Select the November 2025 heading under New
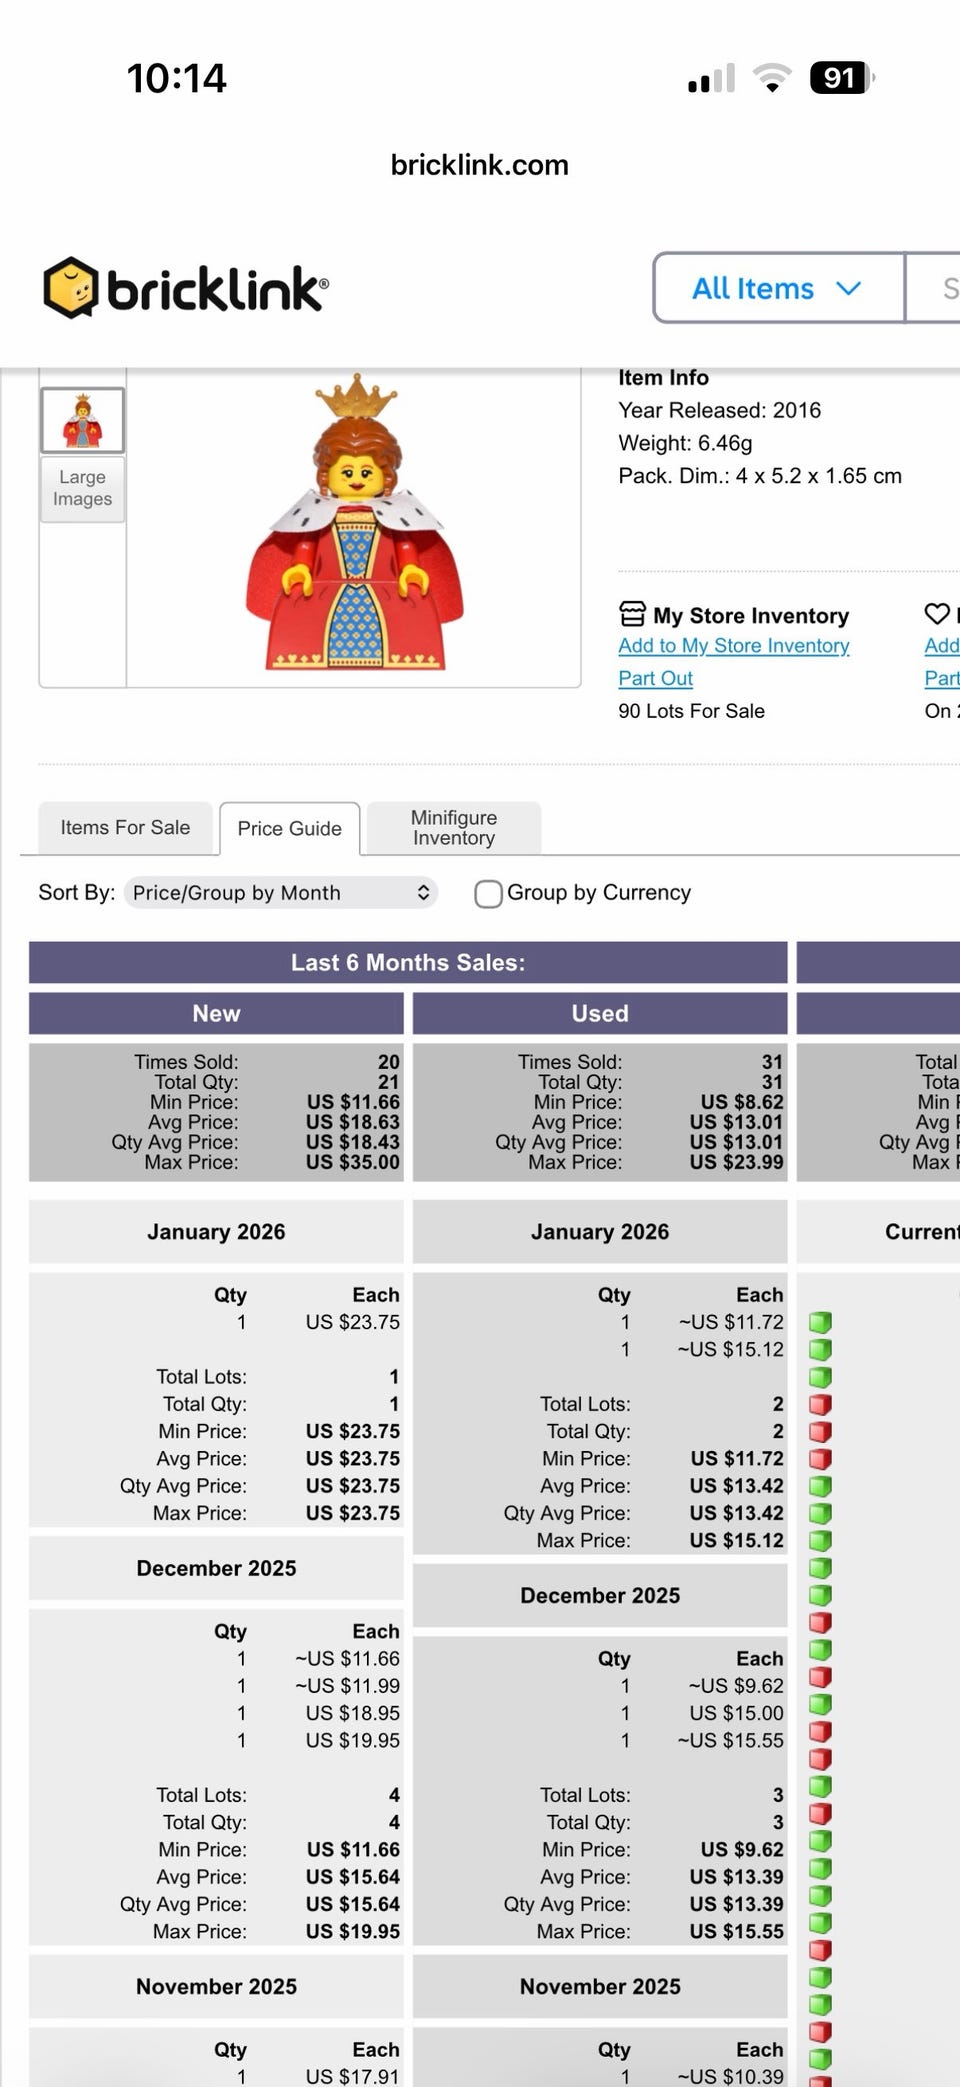Screen dimensions: 960x2087 [x=216, y=1986]
